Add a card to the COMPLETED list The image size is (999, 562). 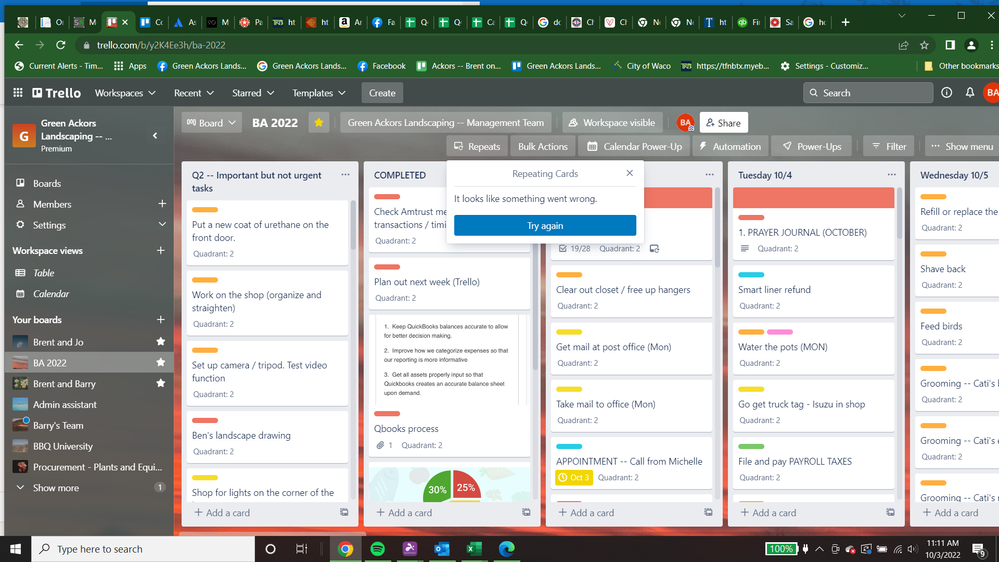pyautogui.click(x=404, y=512)
